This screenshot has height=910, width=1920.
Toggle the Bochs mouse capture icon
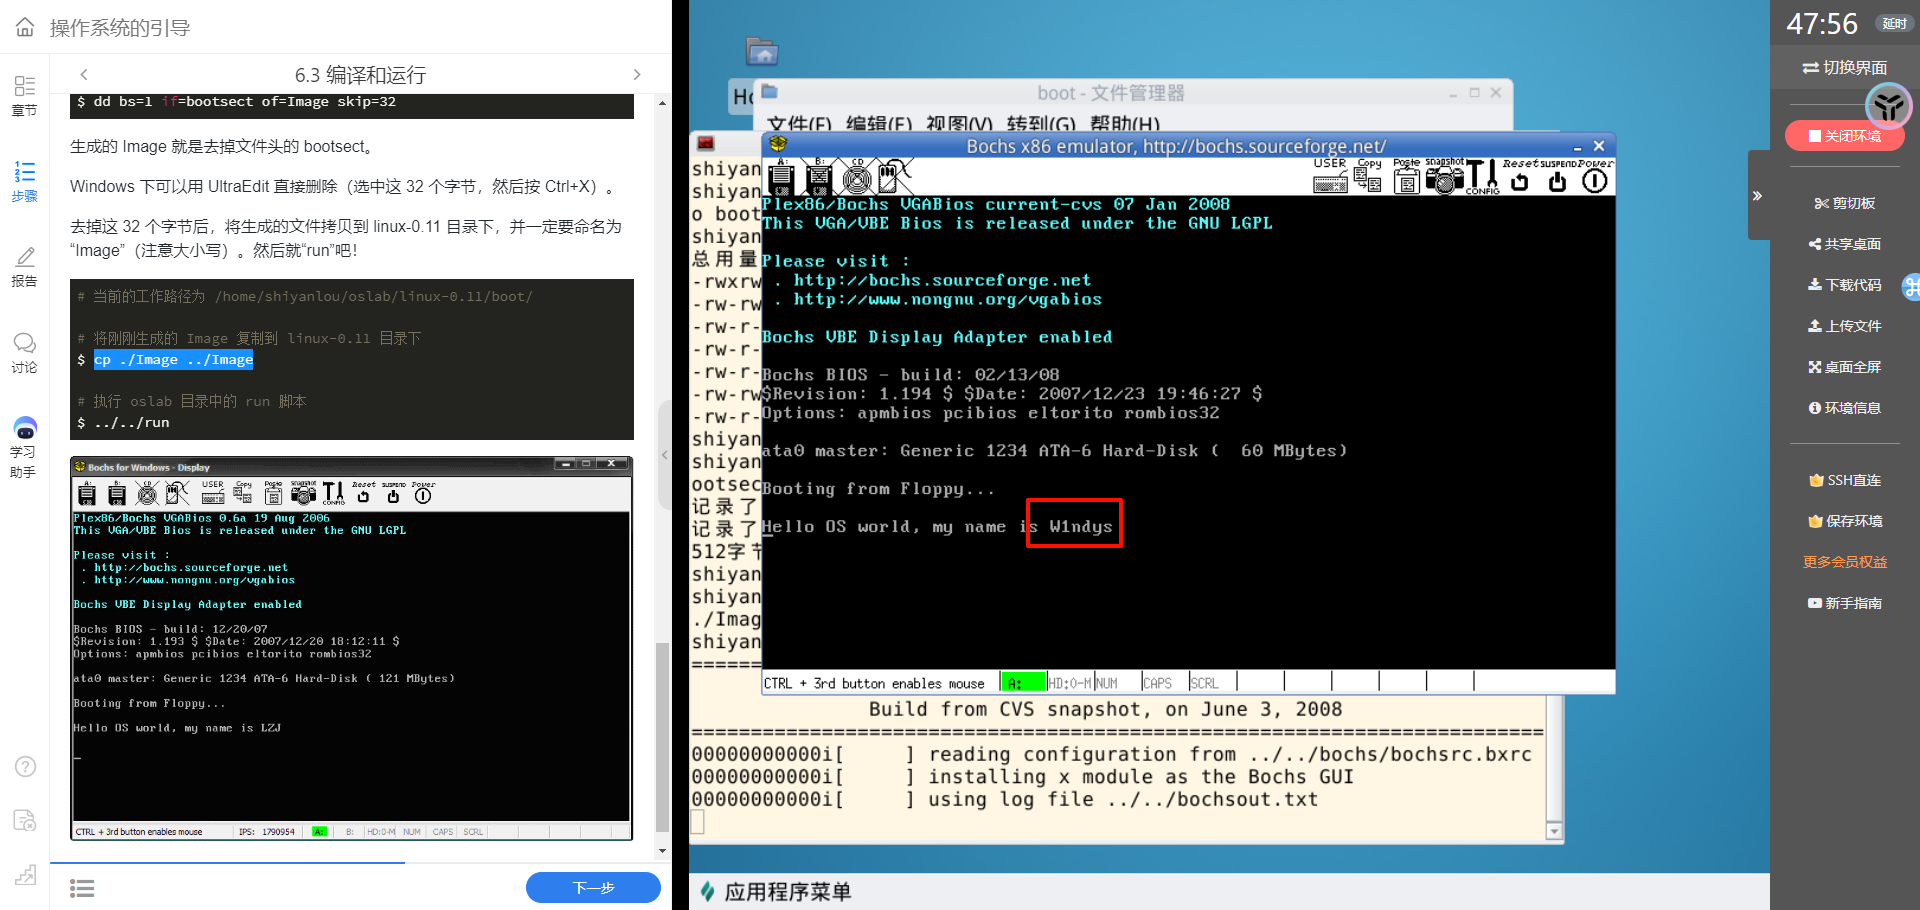pyautogui.click(x=893, y=176)
